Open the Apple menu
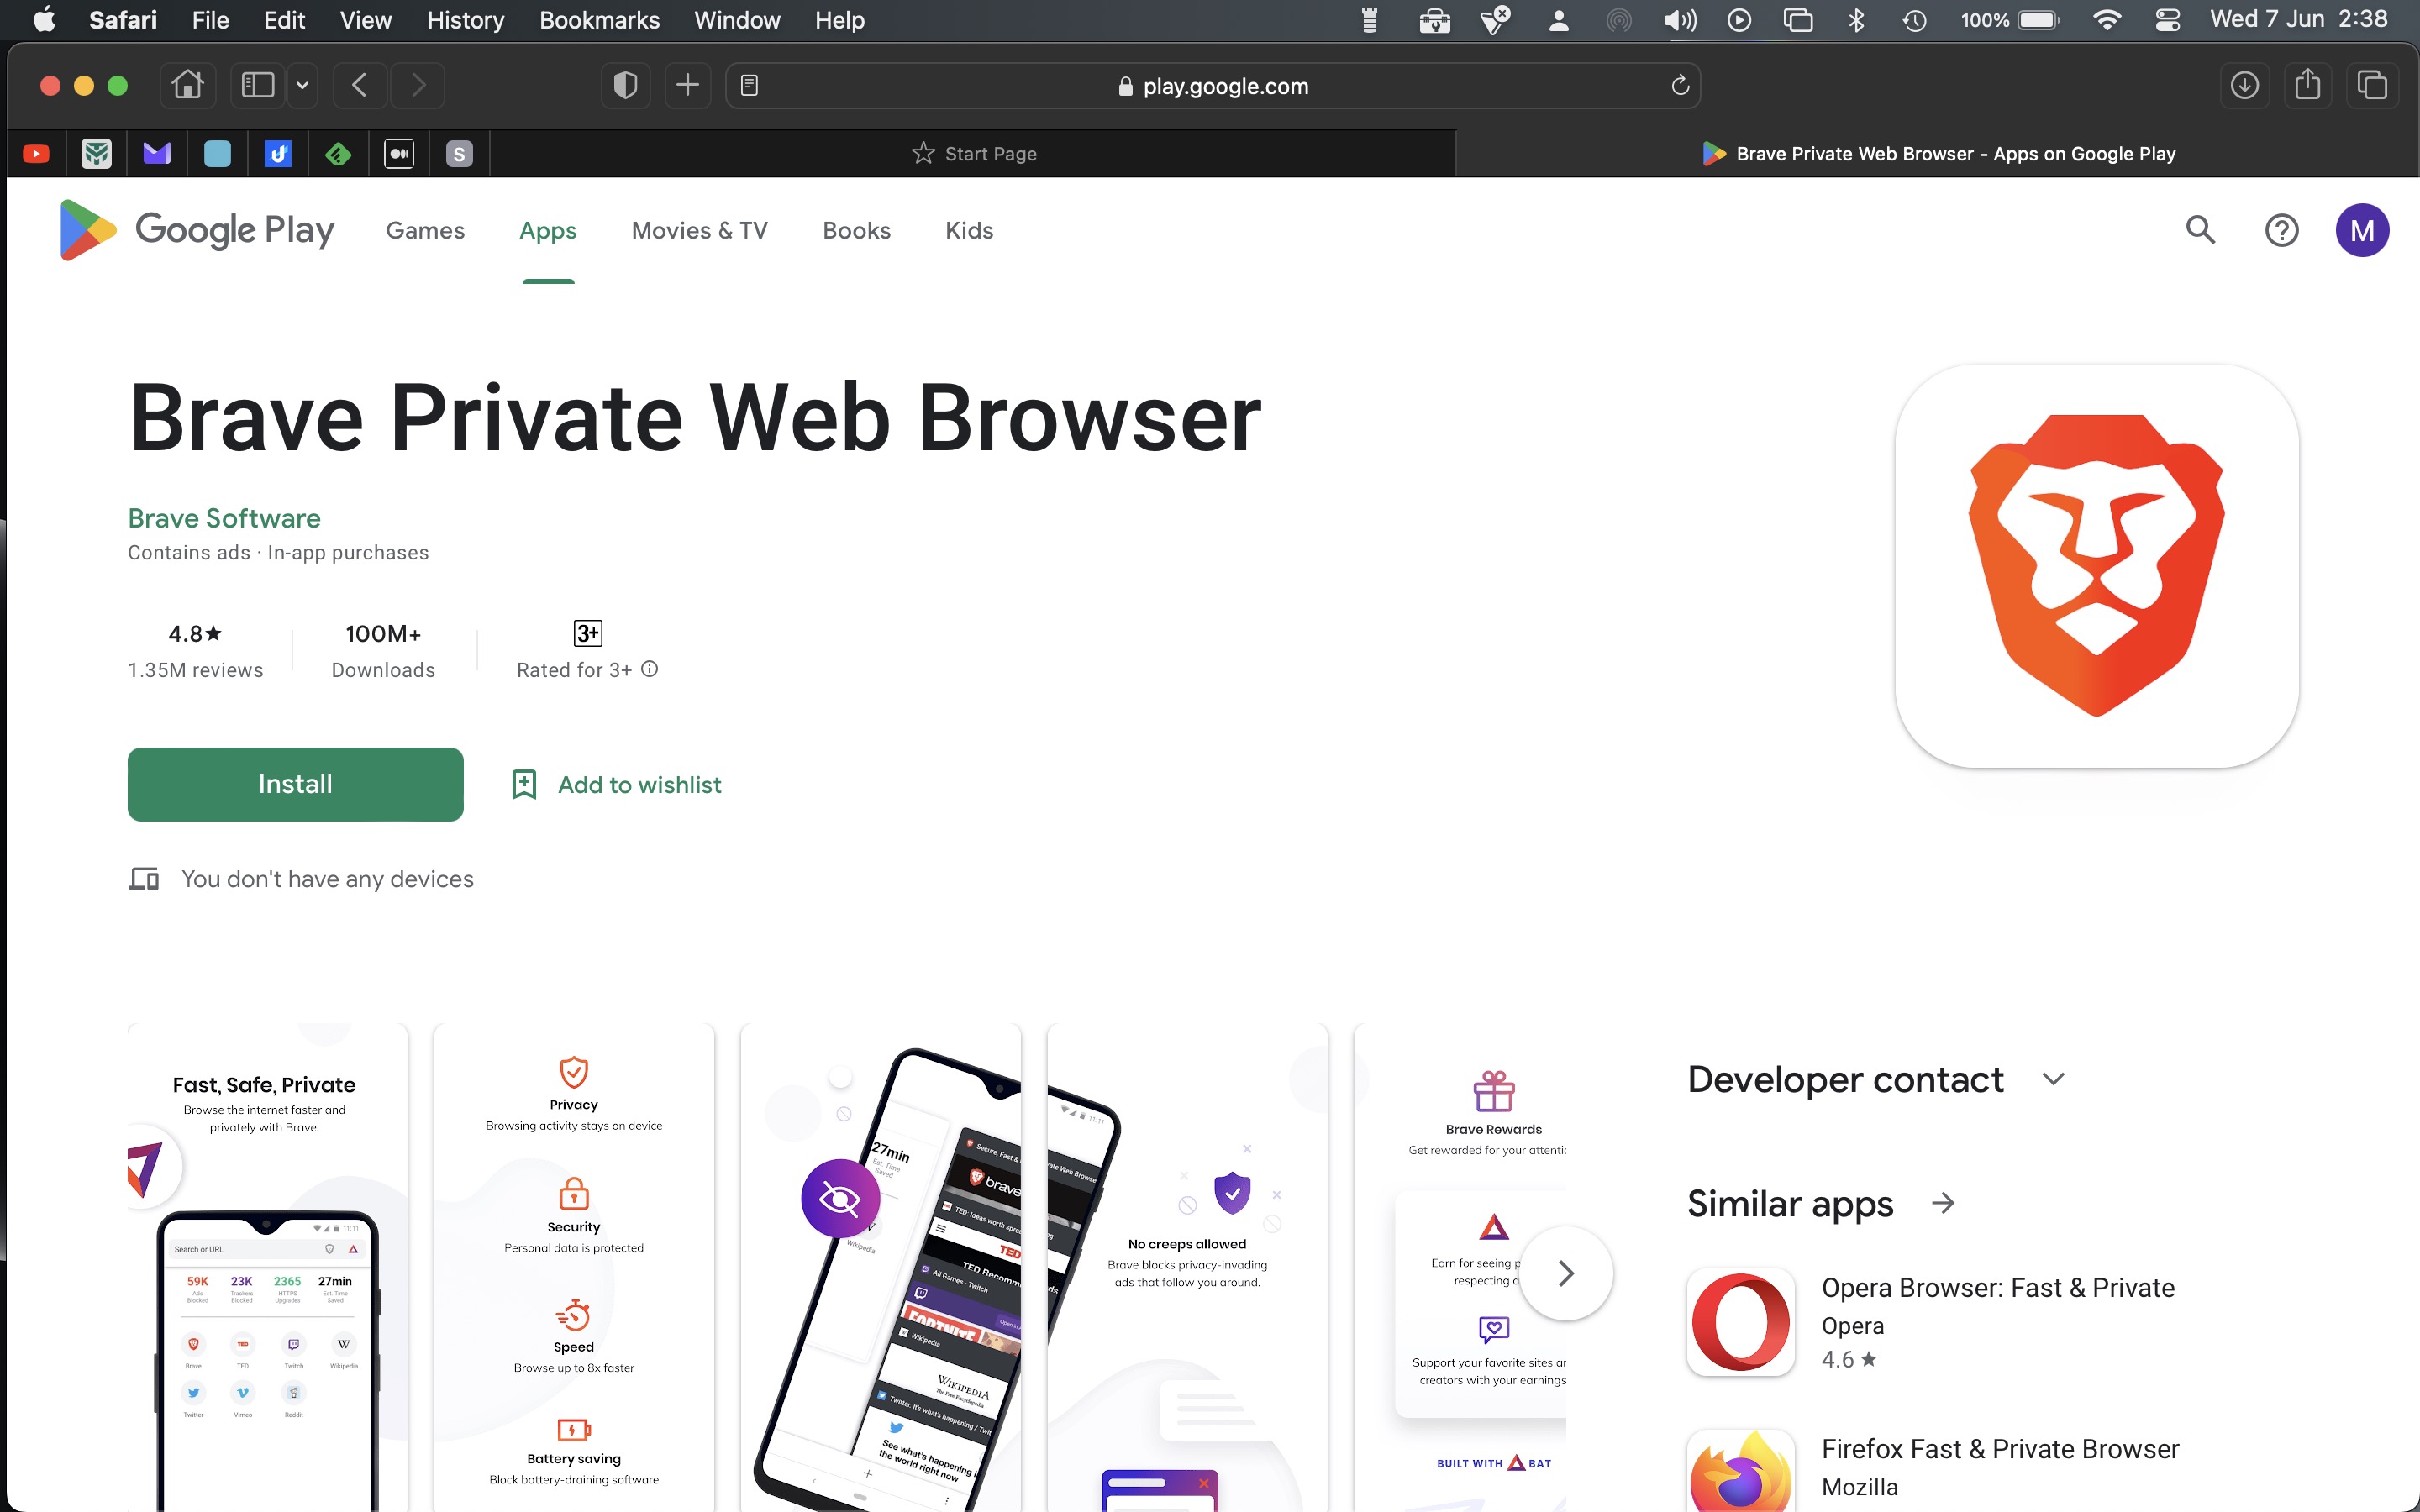Viewport: 2420px width, 1512px height. tap(44, 20)
